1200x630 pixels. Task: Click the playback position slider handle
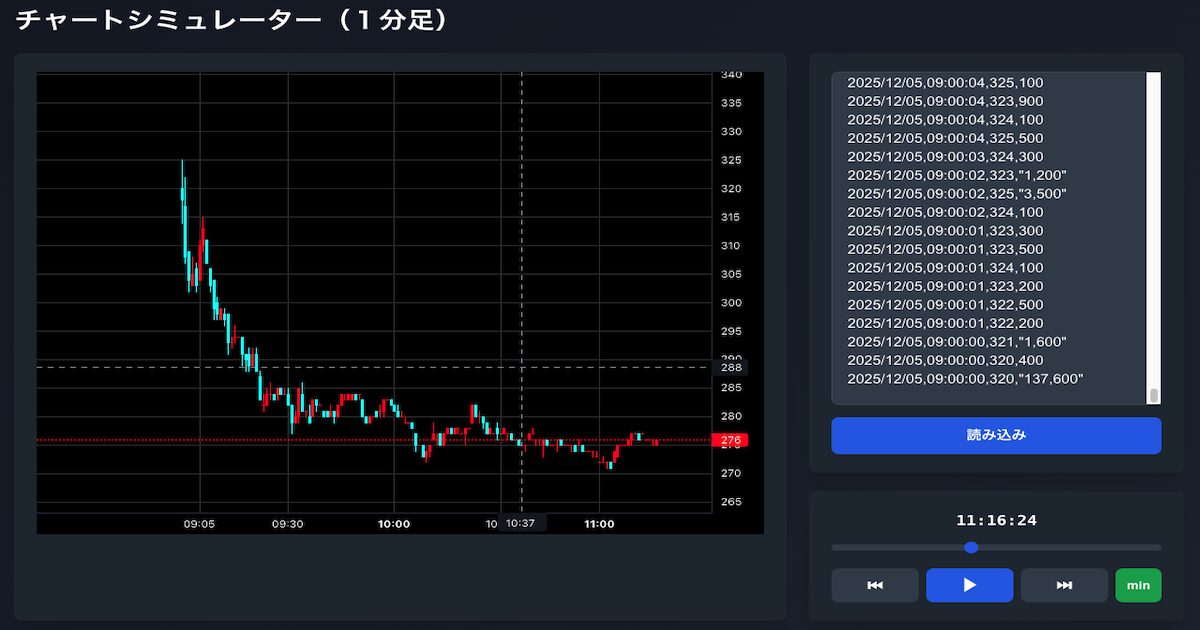tap(971, 547)
